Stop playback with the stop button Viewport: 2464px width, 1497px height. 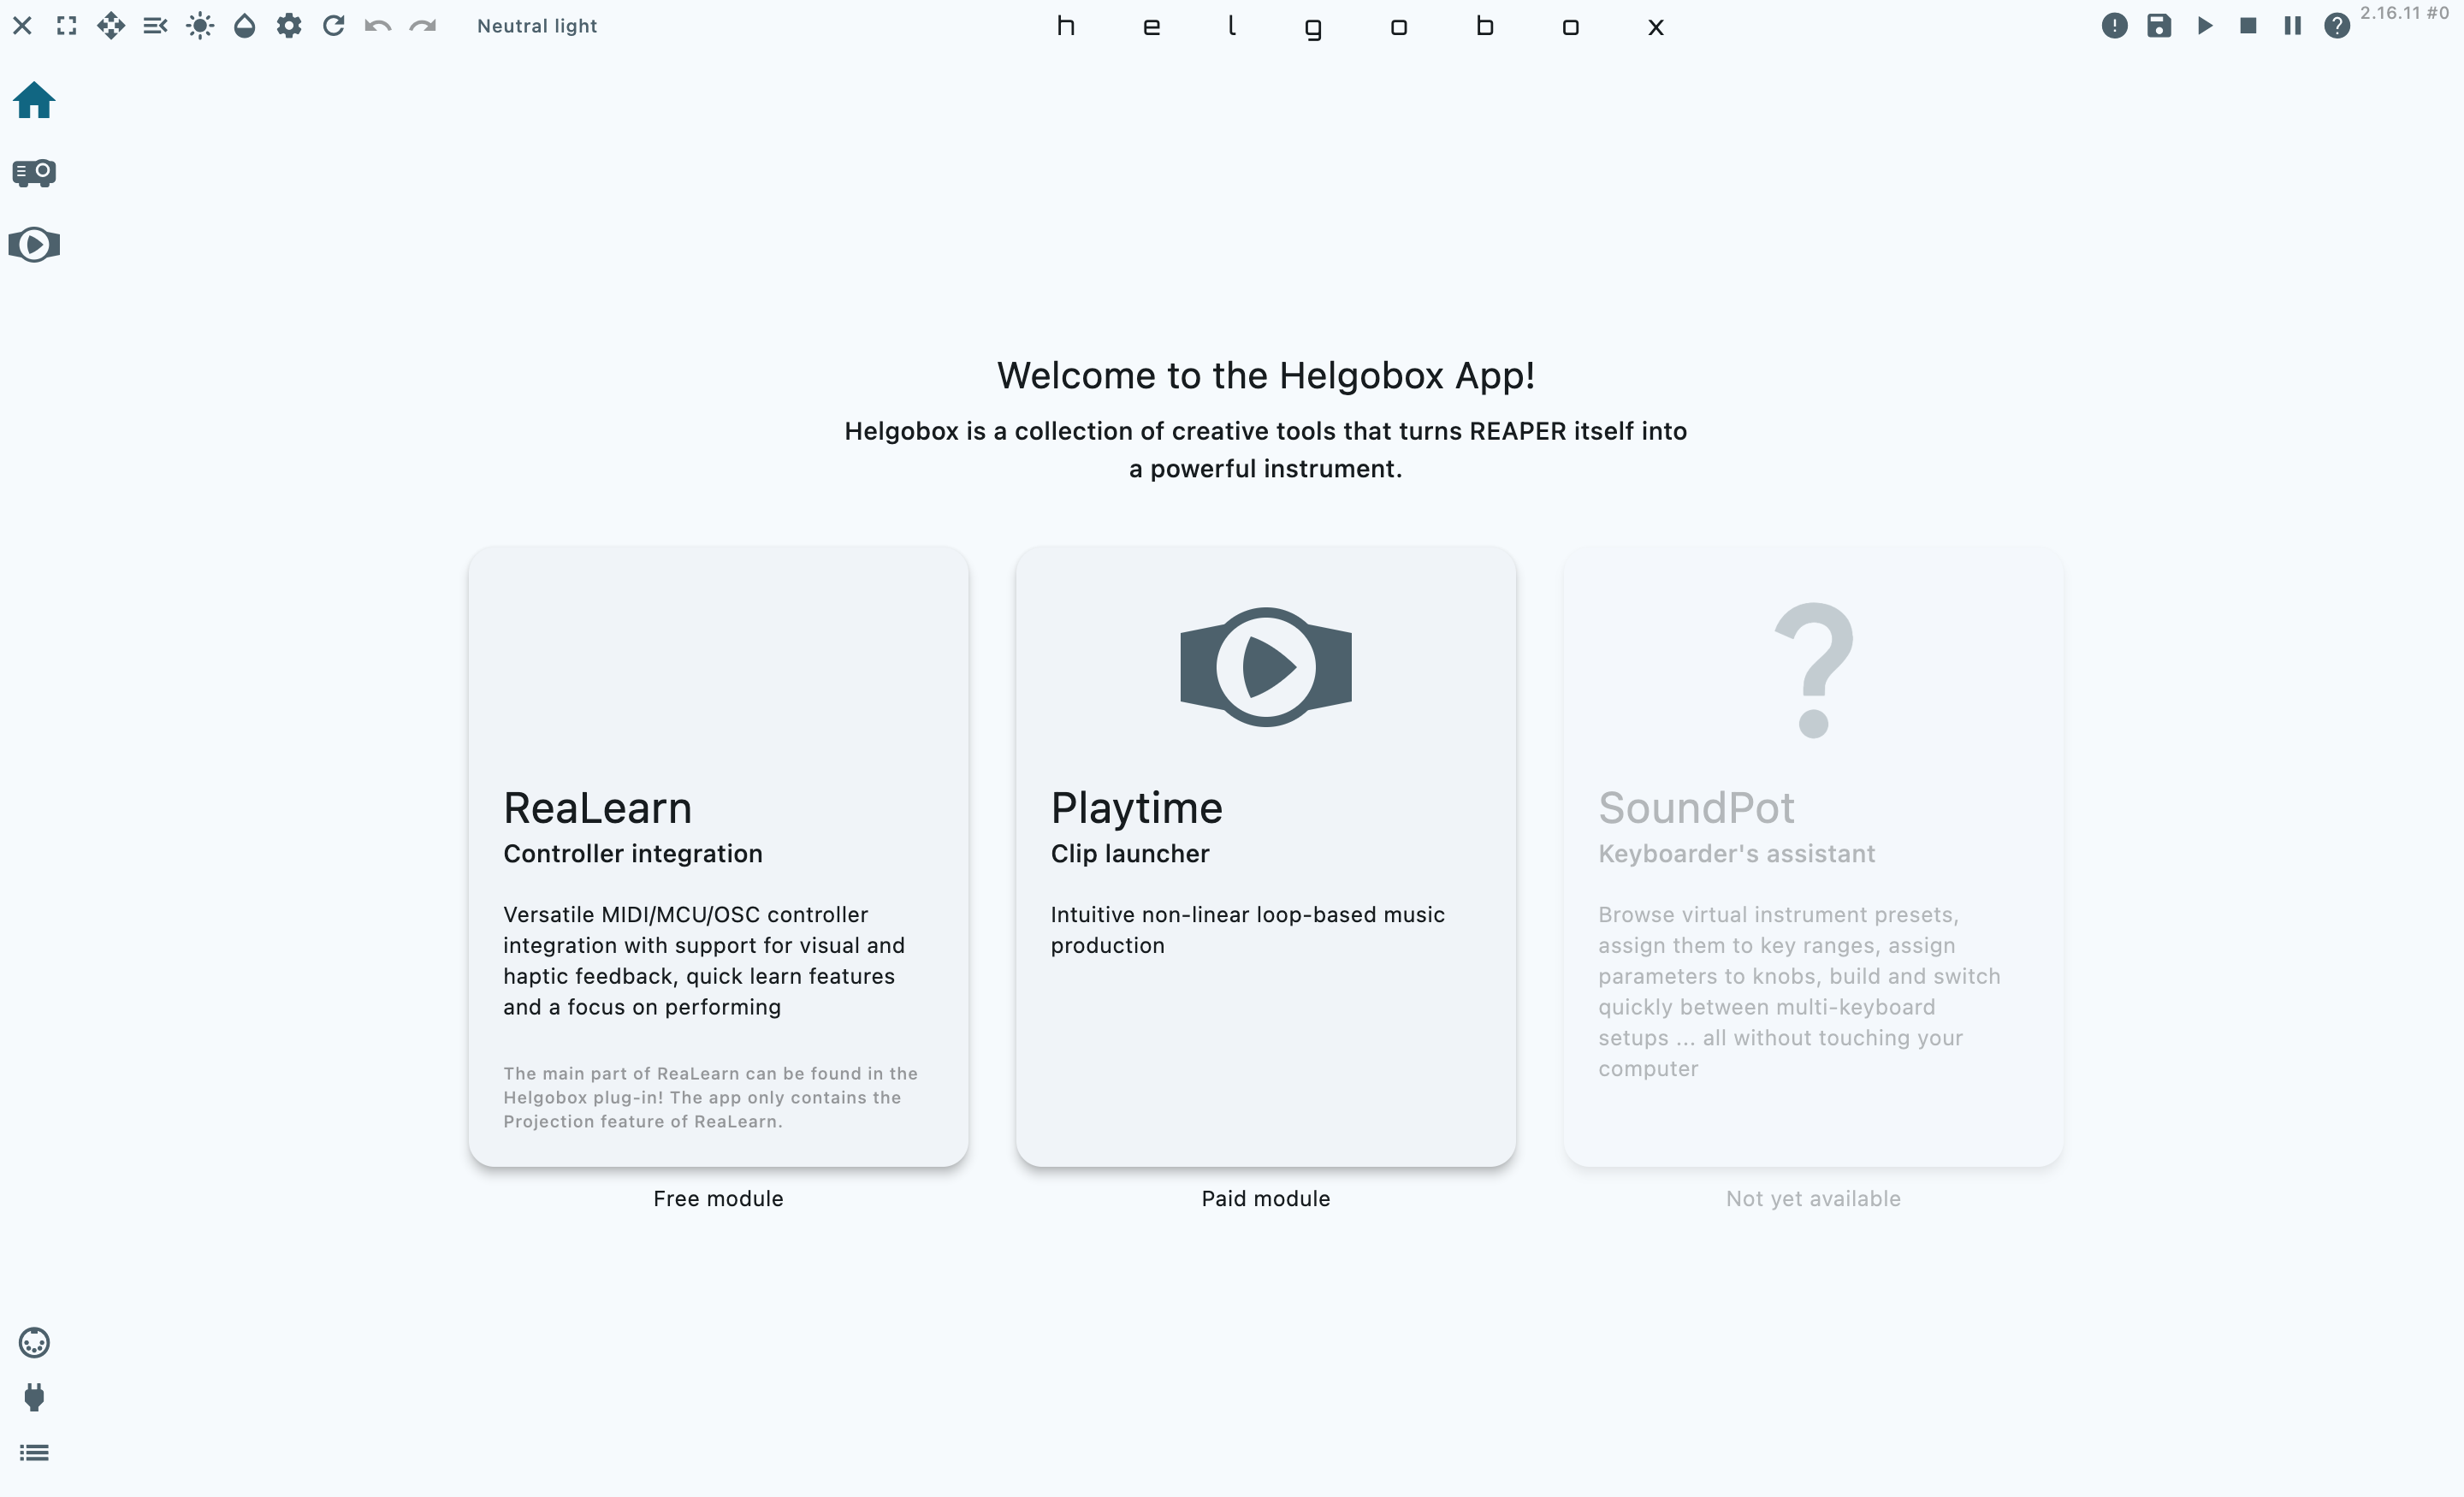(2248, 26)
